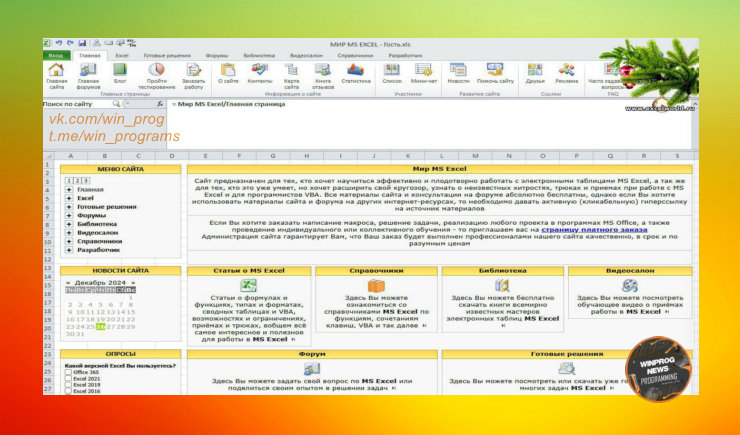Click the Декабрь 2024 calendar title
The width and height of the screenshot is (740, 435).
(x=100, y=283)
